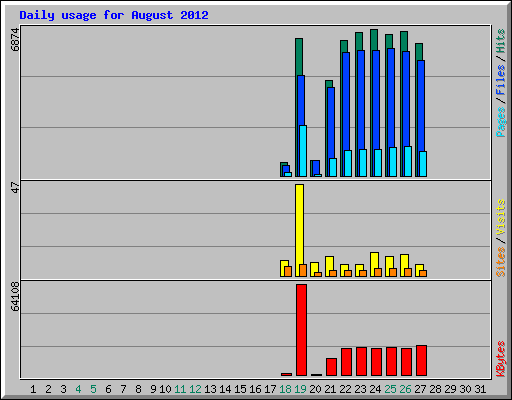The height and width of the screenshot is (400, 512).
Task: Click the green day 25 axis label
Action: coord(390,389)
